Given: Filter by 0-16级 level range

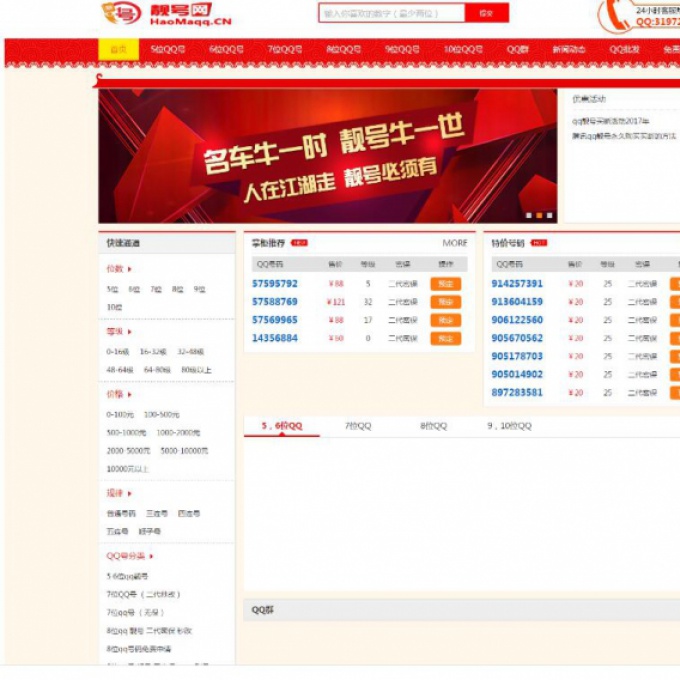Looking at the screenshot, I should pyautogui.click(x=118, y=352).
